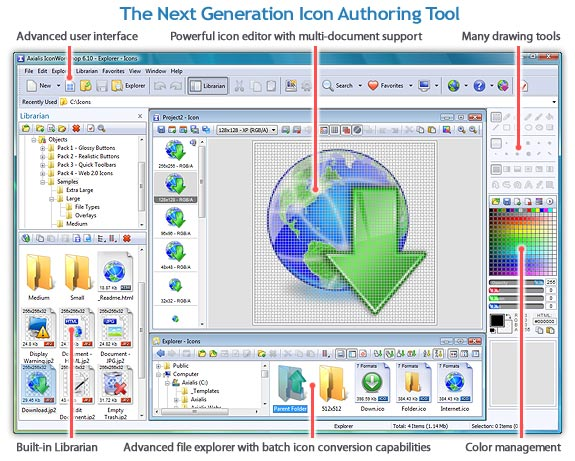Click the globe web icon in main toolbar
The height and width of the screenshot is (461, 575).
click(x=454, y=86)
